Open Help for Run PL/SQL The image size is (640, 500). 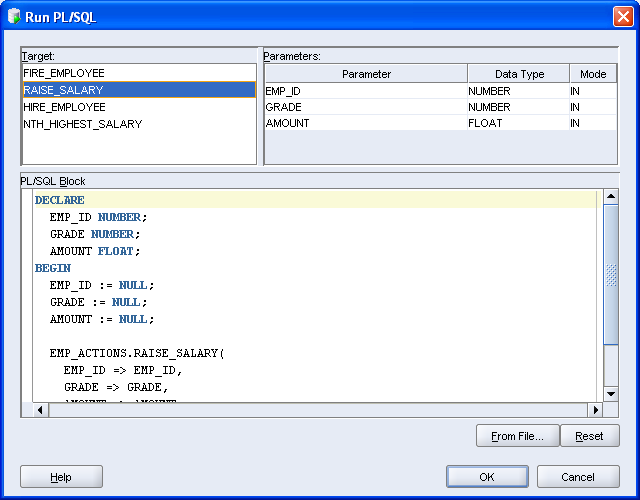61,477
